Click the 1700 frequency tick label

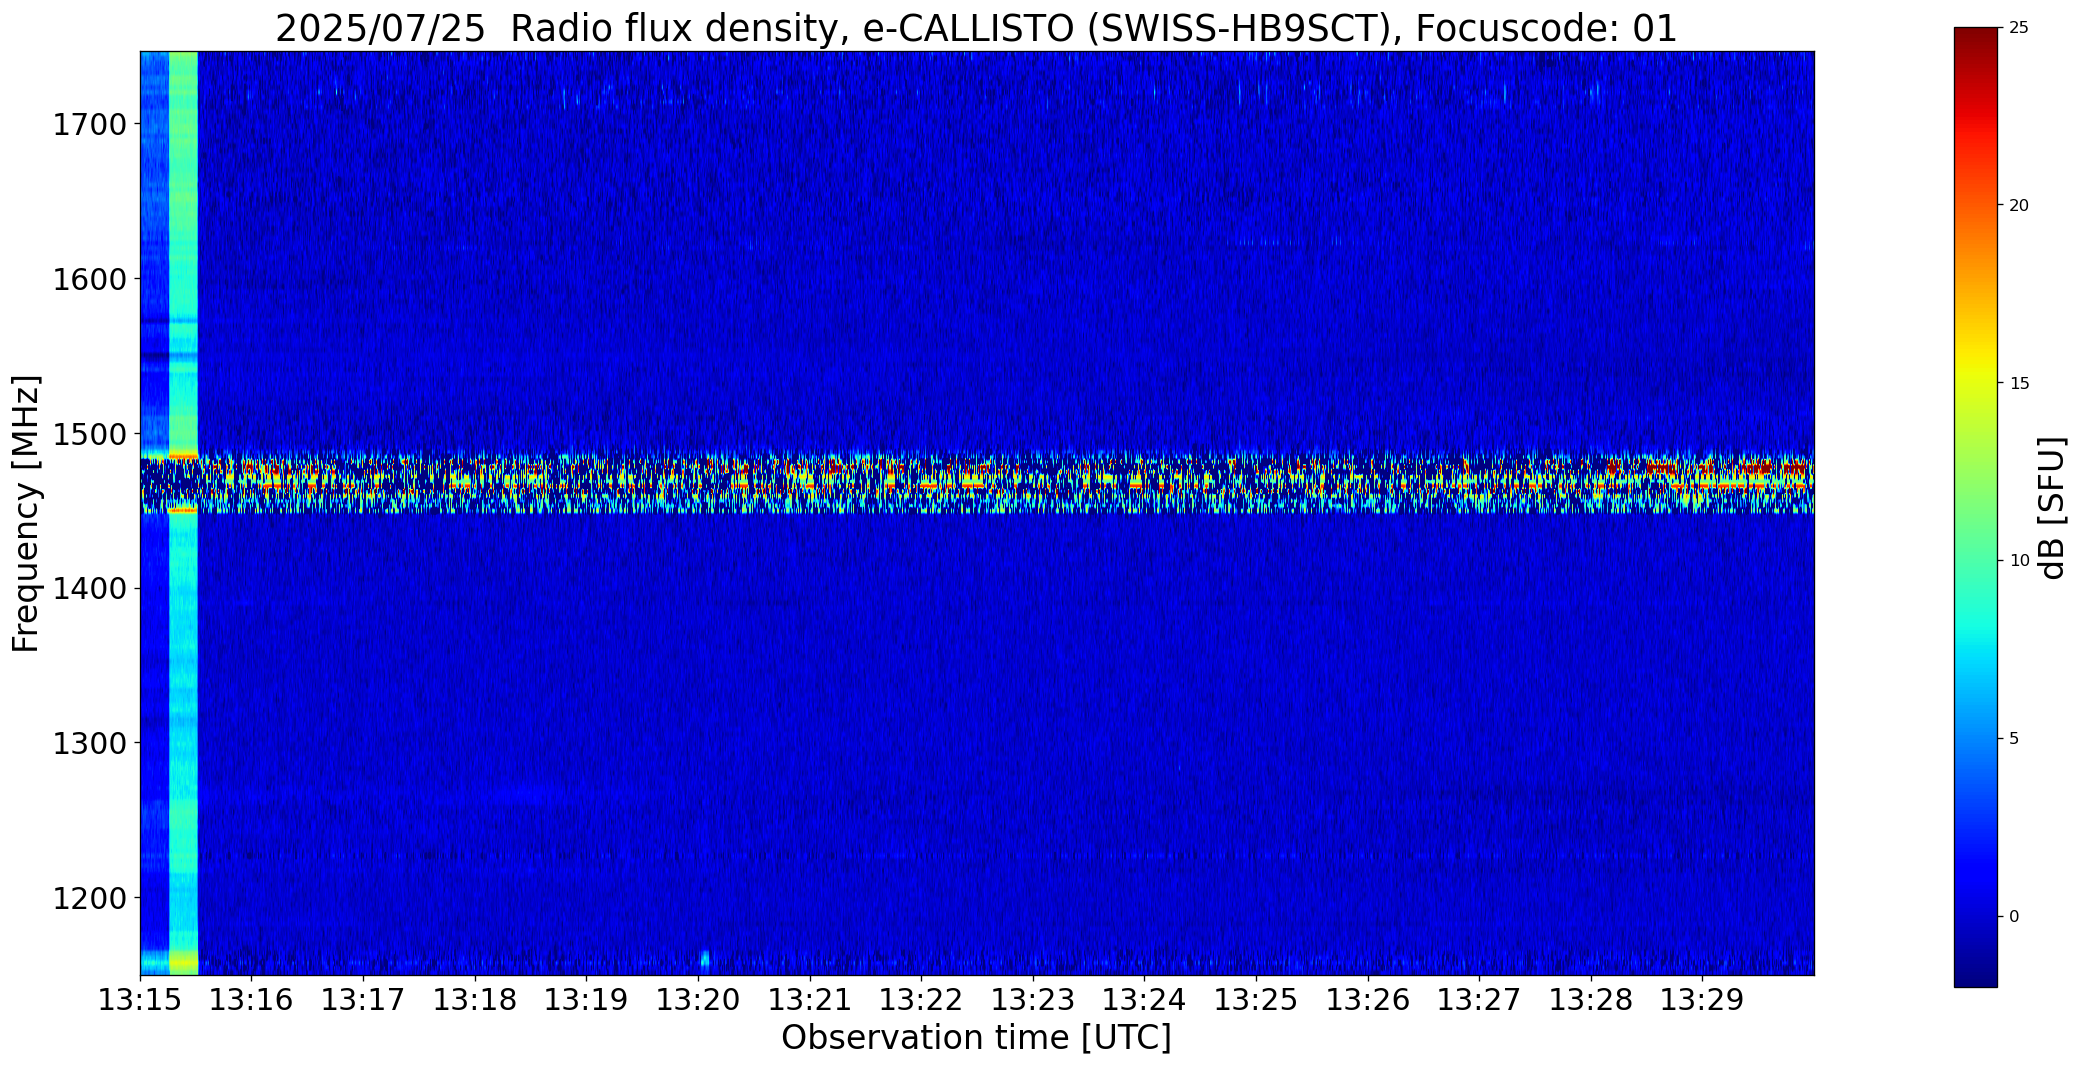coord(89,125)
